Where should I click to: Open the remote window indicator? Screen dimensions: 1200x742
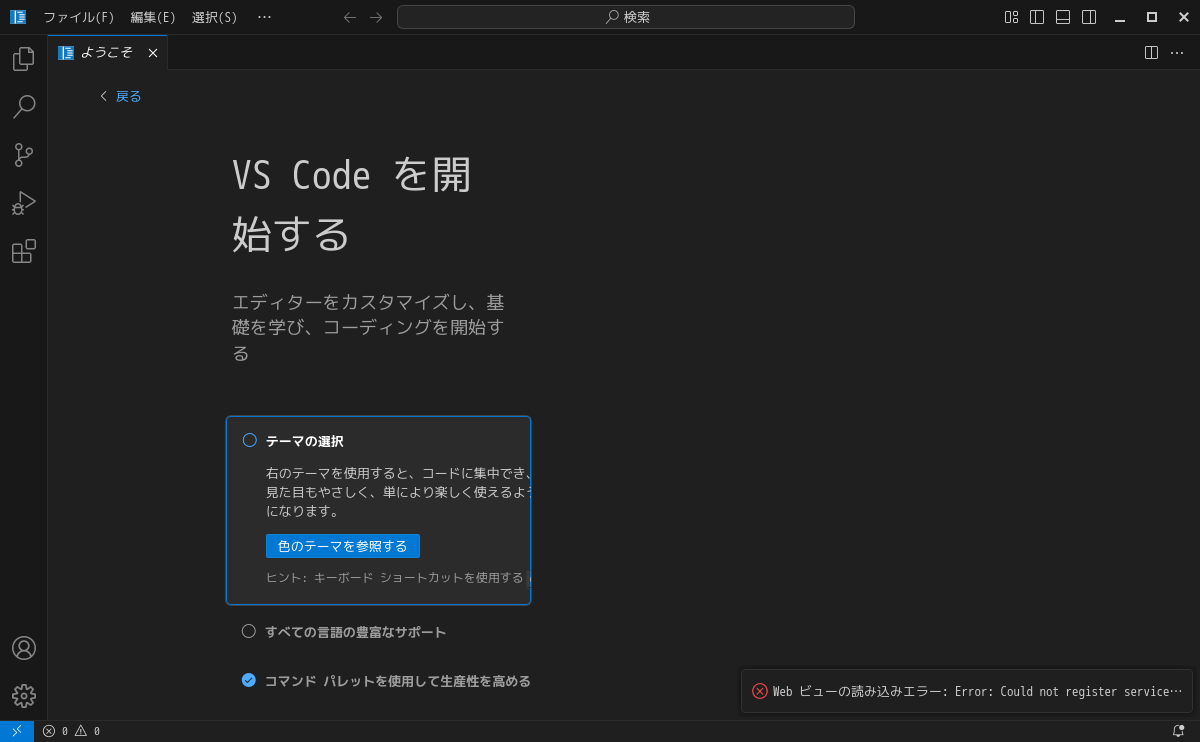pyautogui.click(x=17, y=731)
